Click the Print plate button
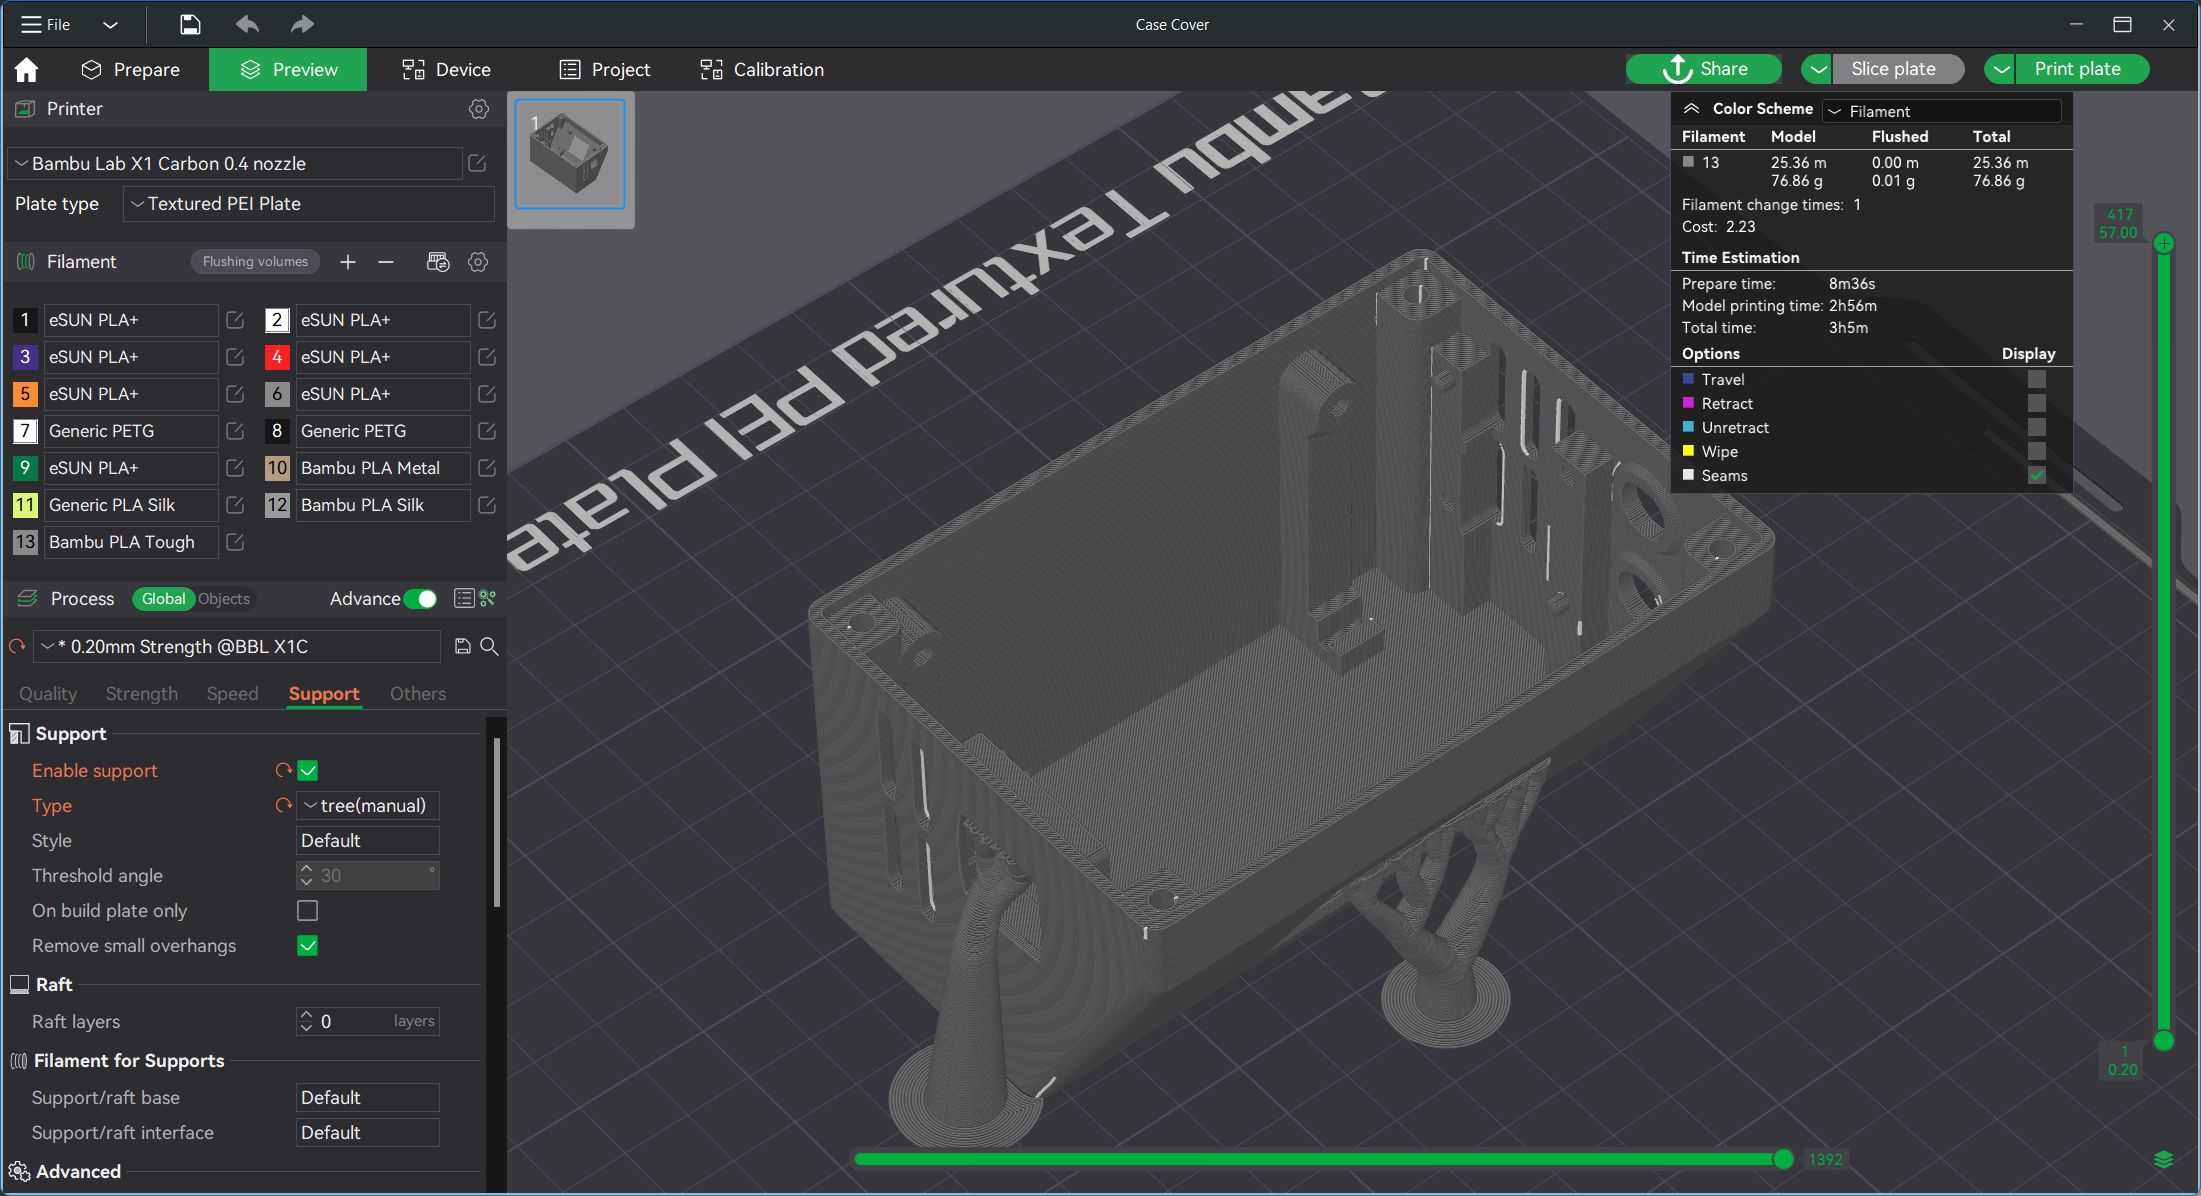This screenshot has height=1196, width=2201. point(2080,69)
